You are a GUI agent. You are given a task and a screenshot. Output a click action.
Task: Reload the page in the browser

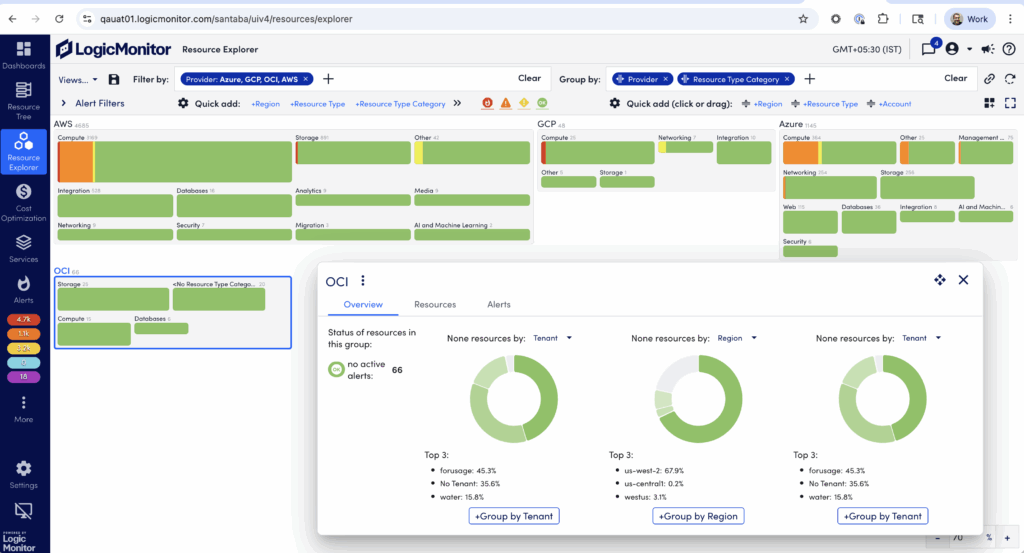point(59,19)
